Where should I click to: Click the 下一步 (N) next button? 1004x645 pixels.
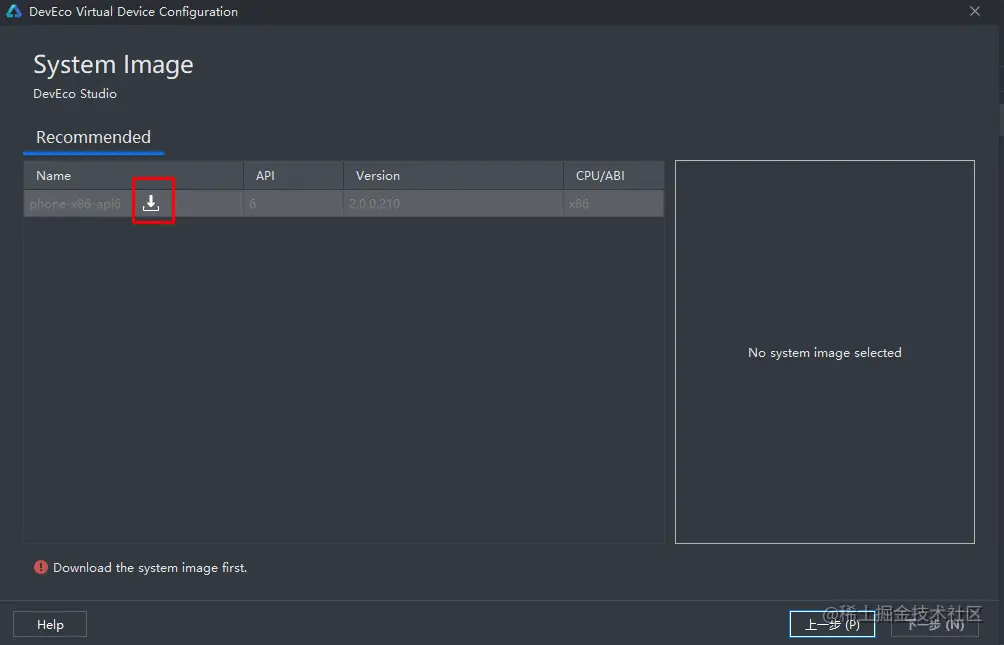[935, 625]
